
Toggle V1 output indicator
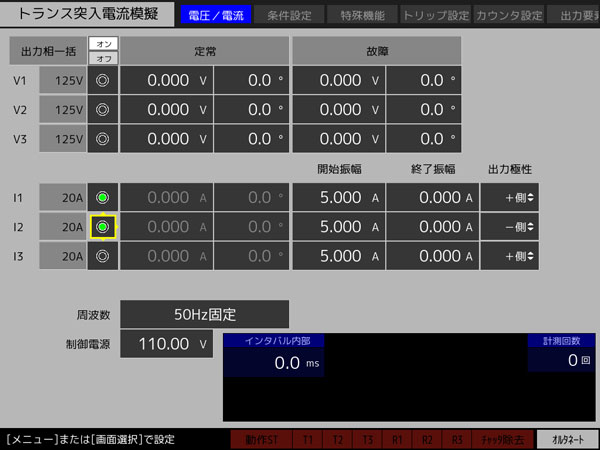click(102, 81)
